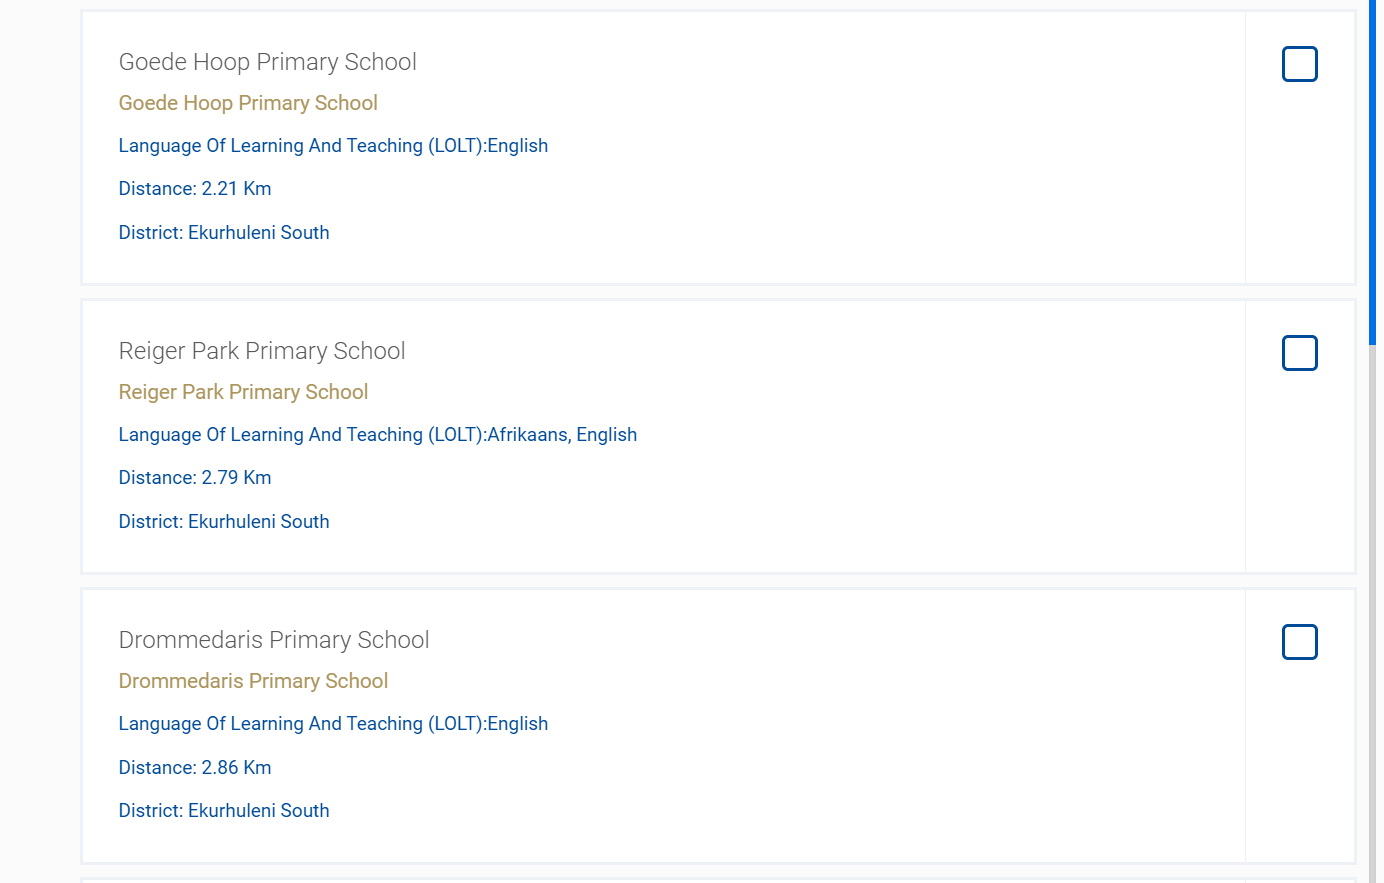This screenshot has width=1384, height=883.
Task: Tick the Drommedaris Primary School checkbox
Action: (x=1299, y=642)
